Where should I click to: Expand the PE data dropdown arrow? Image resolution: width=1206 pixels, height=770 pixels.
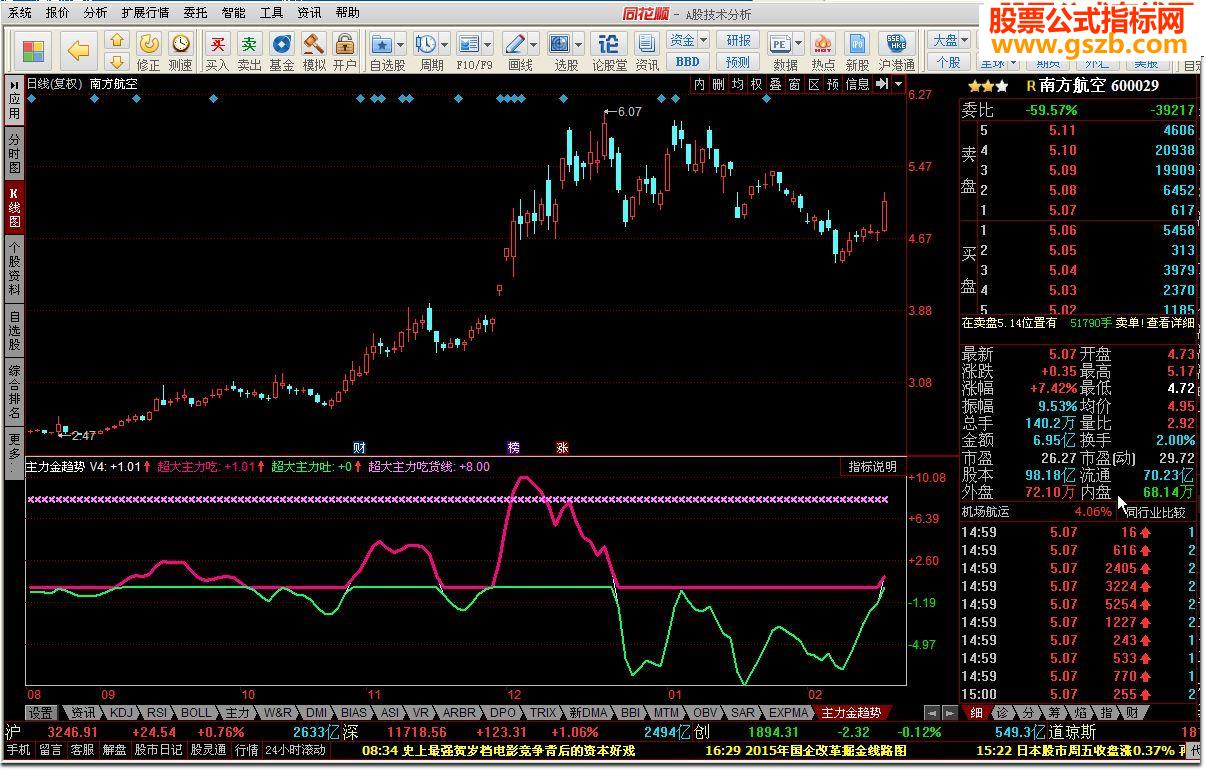point(798,45)
